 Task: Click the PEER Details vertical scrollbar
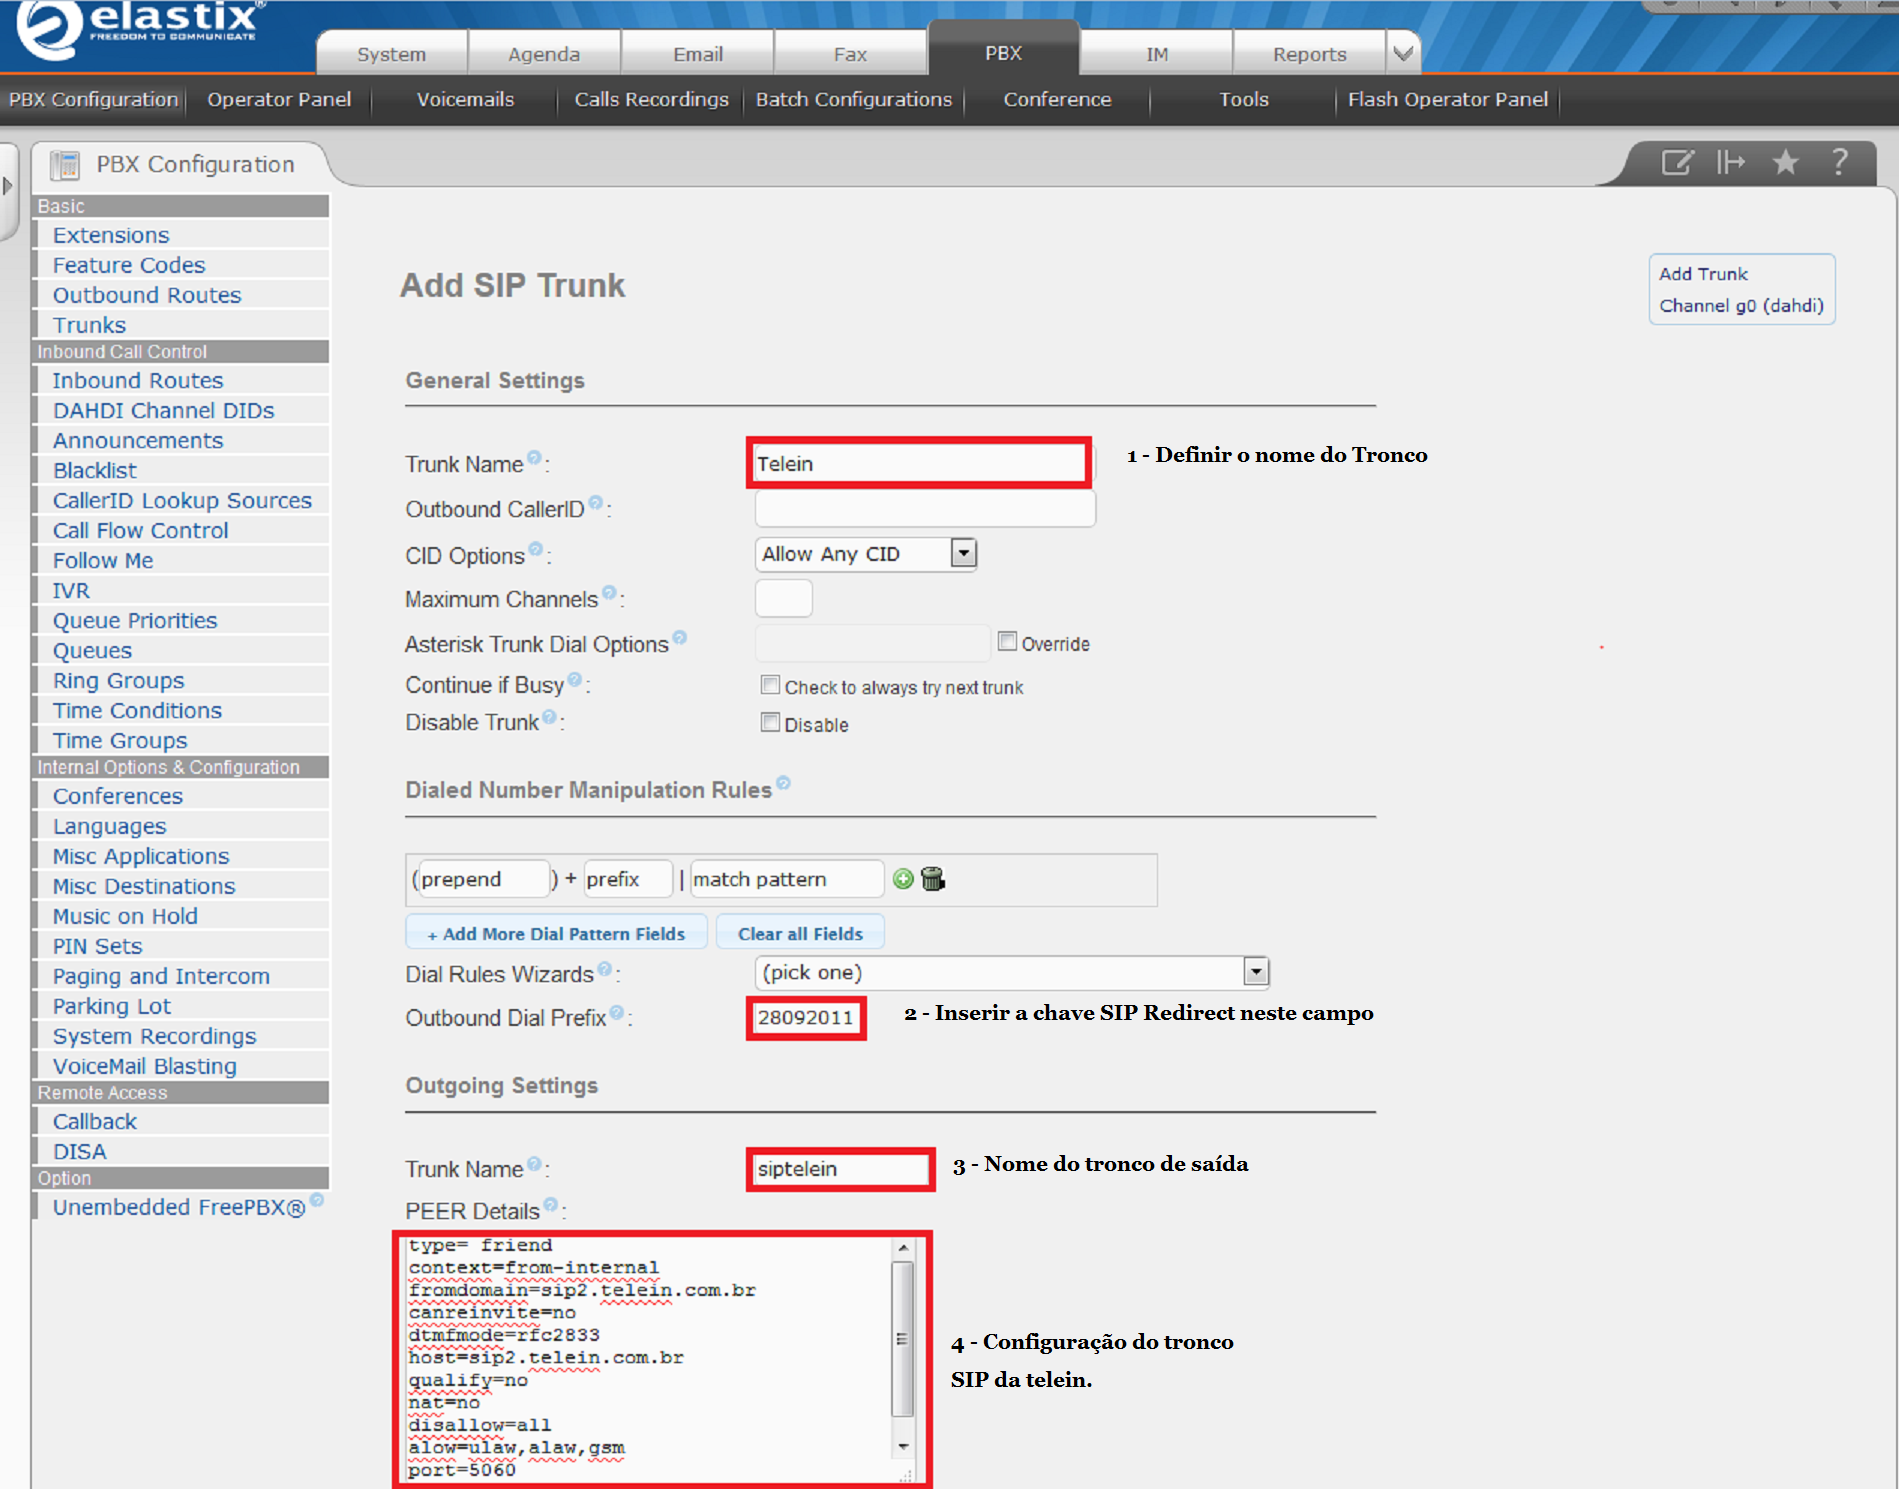(902, 1340)
